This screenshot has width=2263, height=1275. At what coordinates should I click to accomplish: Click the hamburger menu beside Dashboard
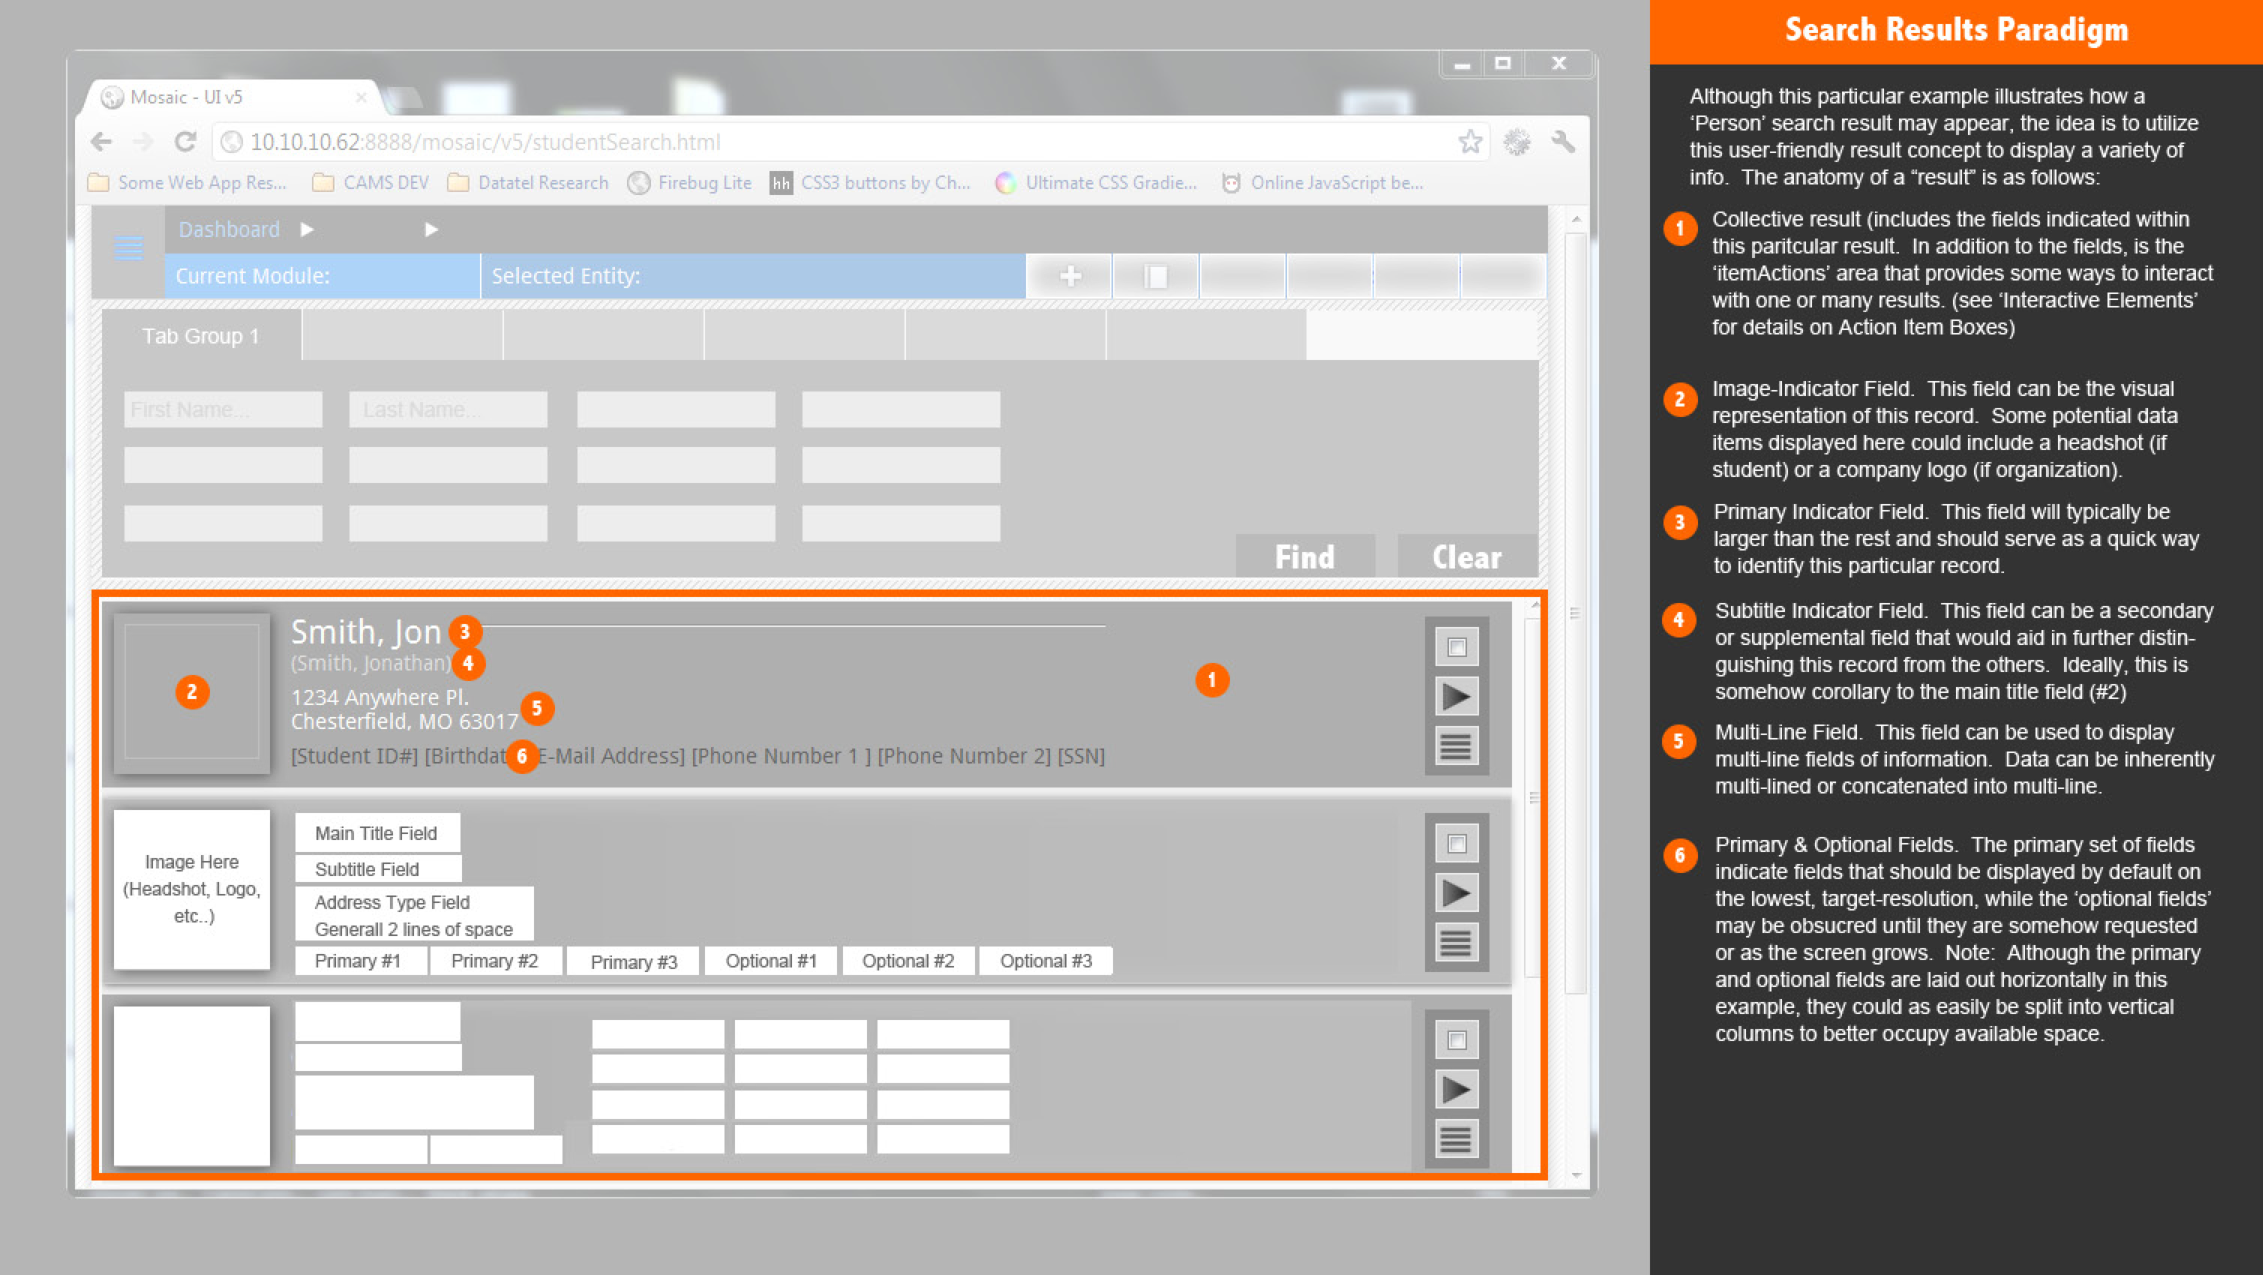pyautogui.click(x=128, y=246)
